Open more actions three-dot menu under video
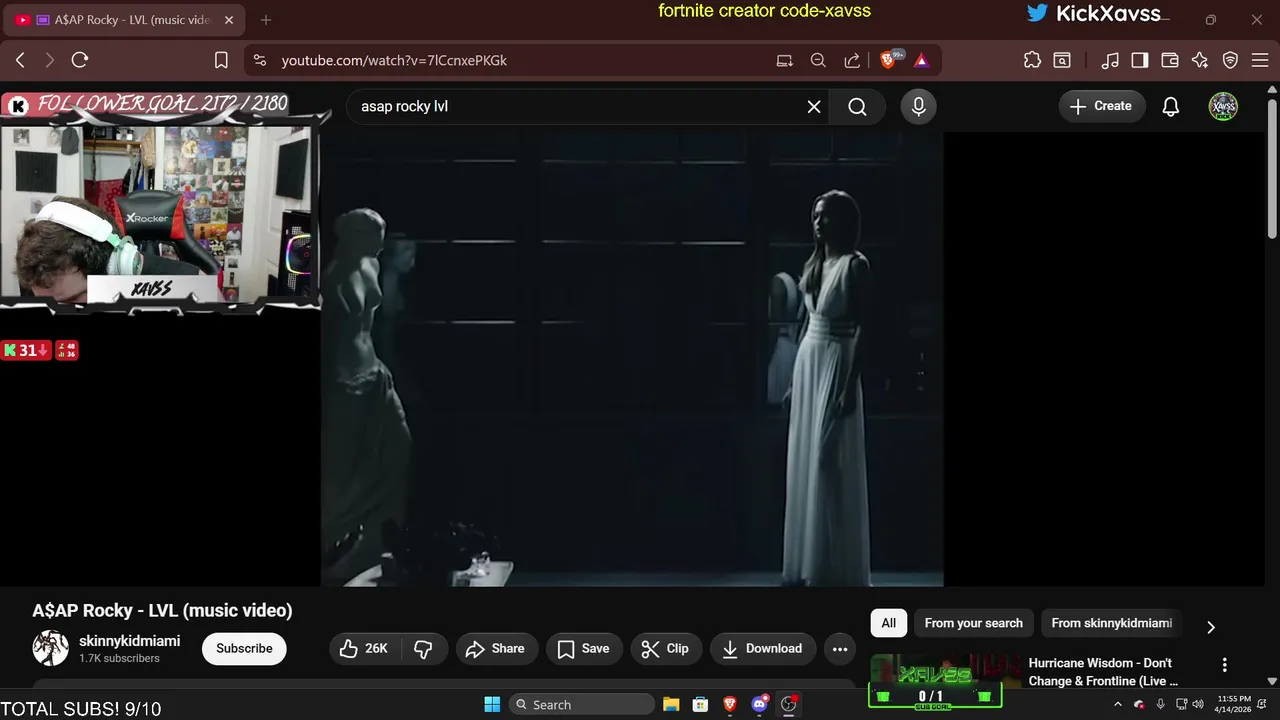This screenshot has width=1280, height=720. [x=840, y=648]
